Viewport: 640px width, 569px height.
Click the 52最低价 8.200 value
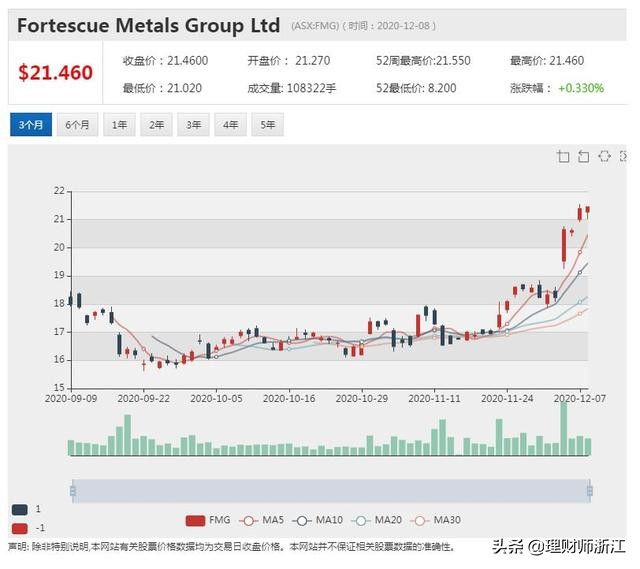416,88
